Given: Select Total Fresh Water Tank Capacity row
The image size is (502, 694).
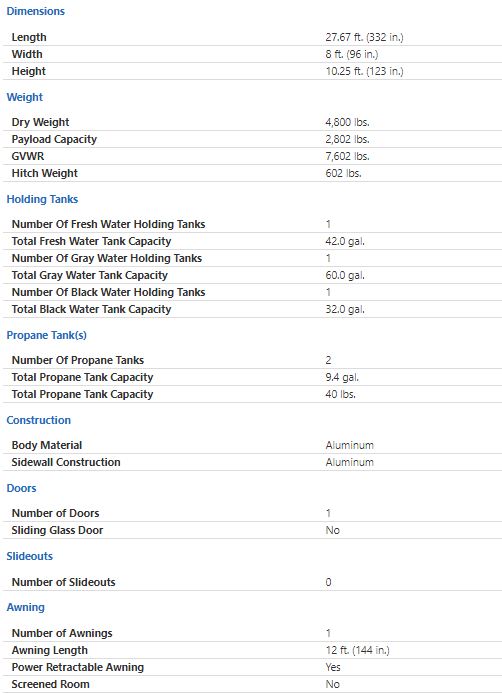Looking at the screenshot, I should click(252, 241).
